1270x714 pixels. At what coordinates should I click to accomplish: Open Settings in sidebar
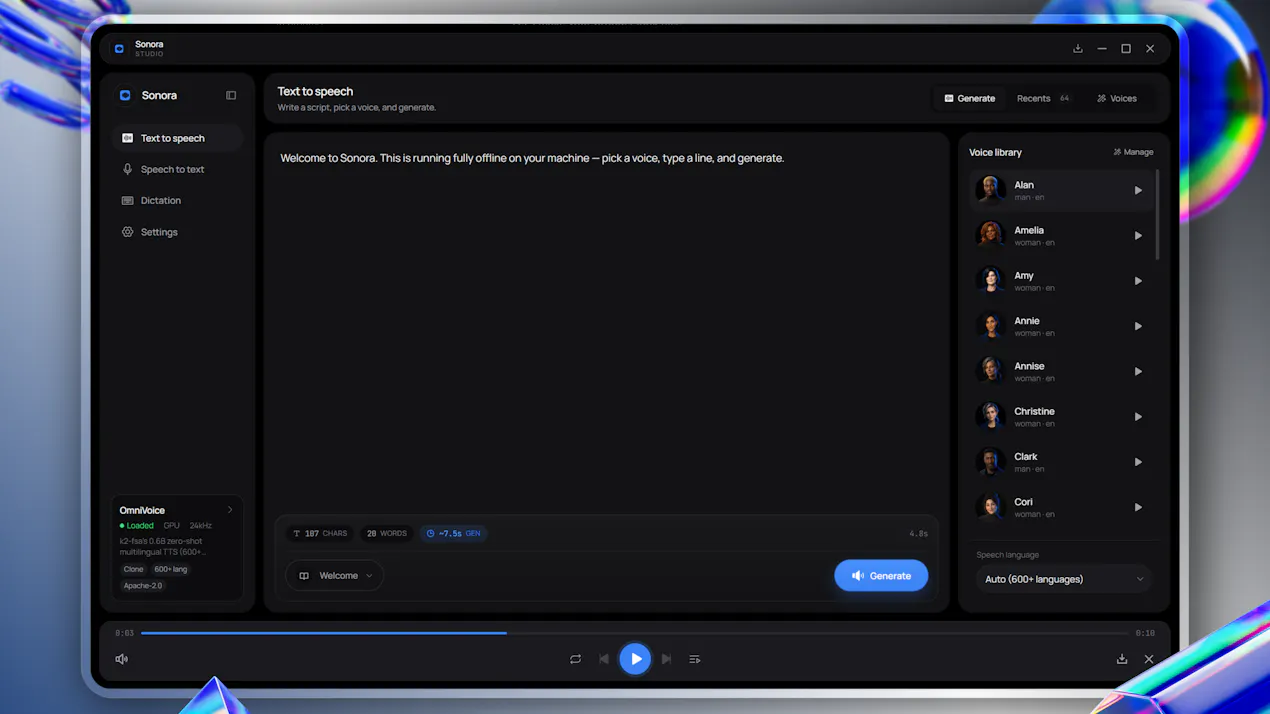[176, 232]
